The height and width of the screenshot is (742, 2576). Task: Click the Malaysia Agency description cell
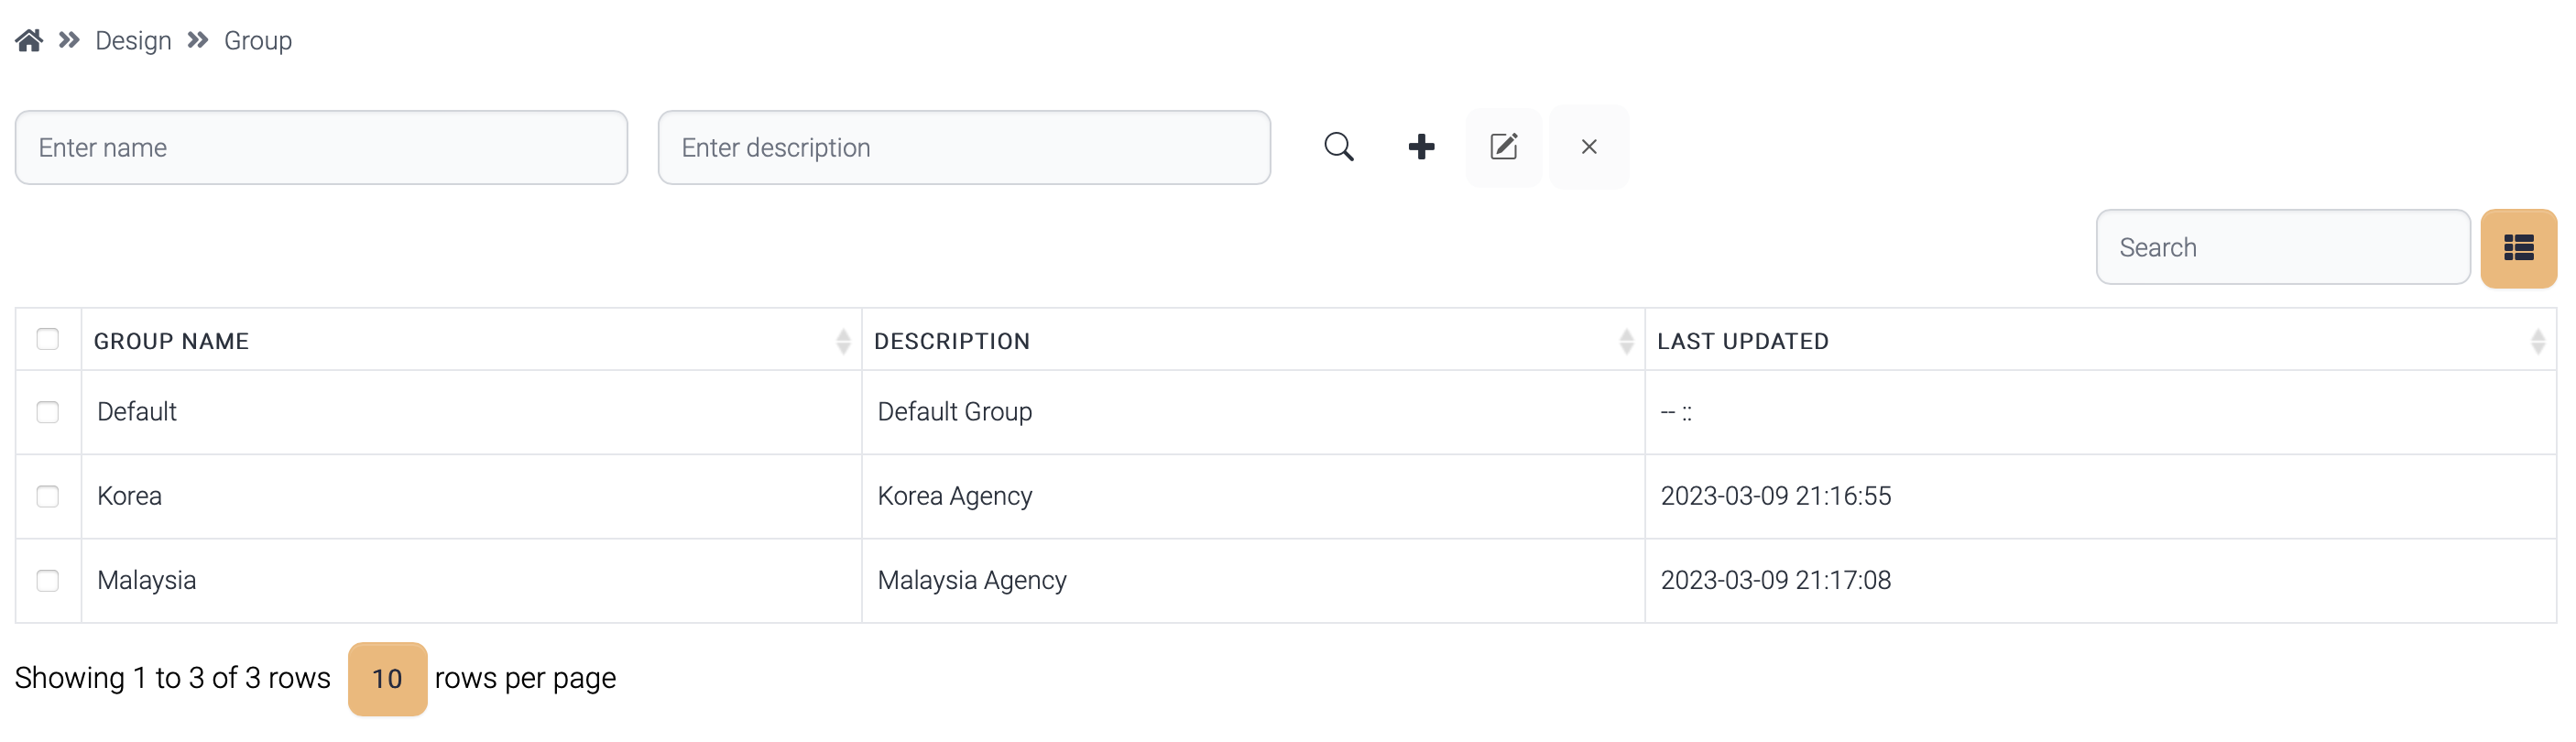971,580
